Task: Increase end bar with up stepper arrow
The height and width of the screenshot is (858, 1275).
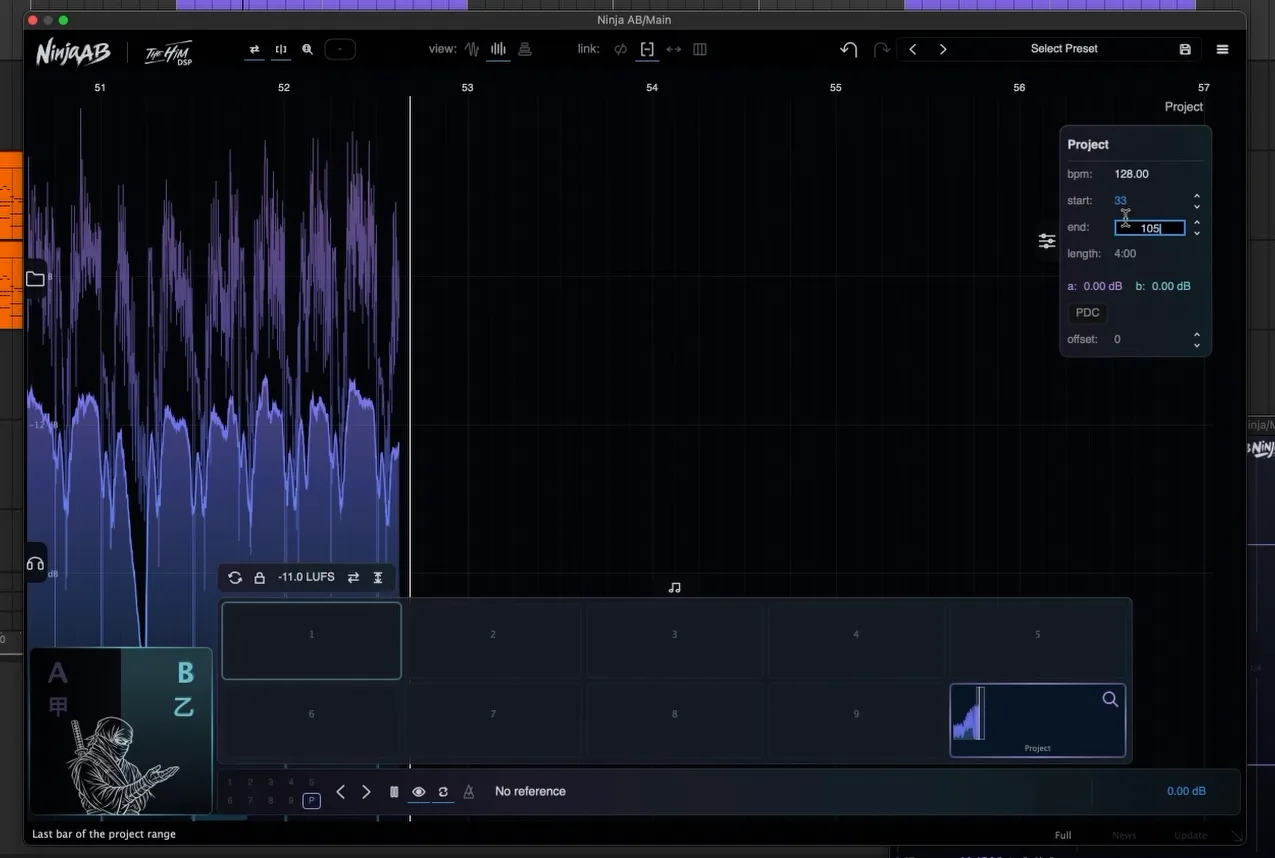Action: (x=1197, y=223)
